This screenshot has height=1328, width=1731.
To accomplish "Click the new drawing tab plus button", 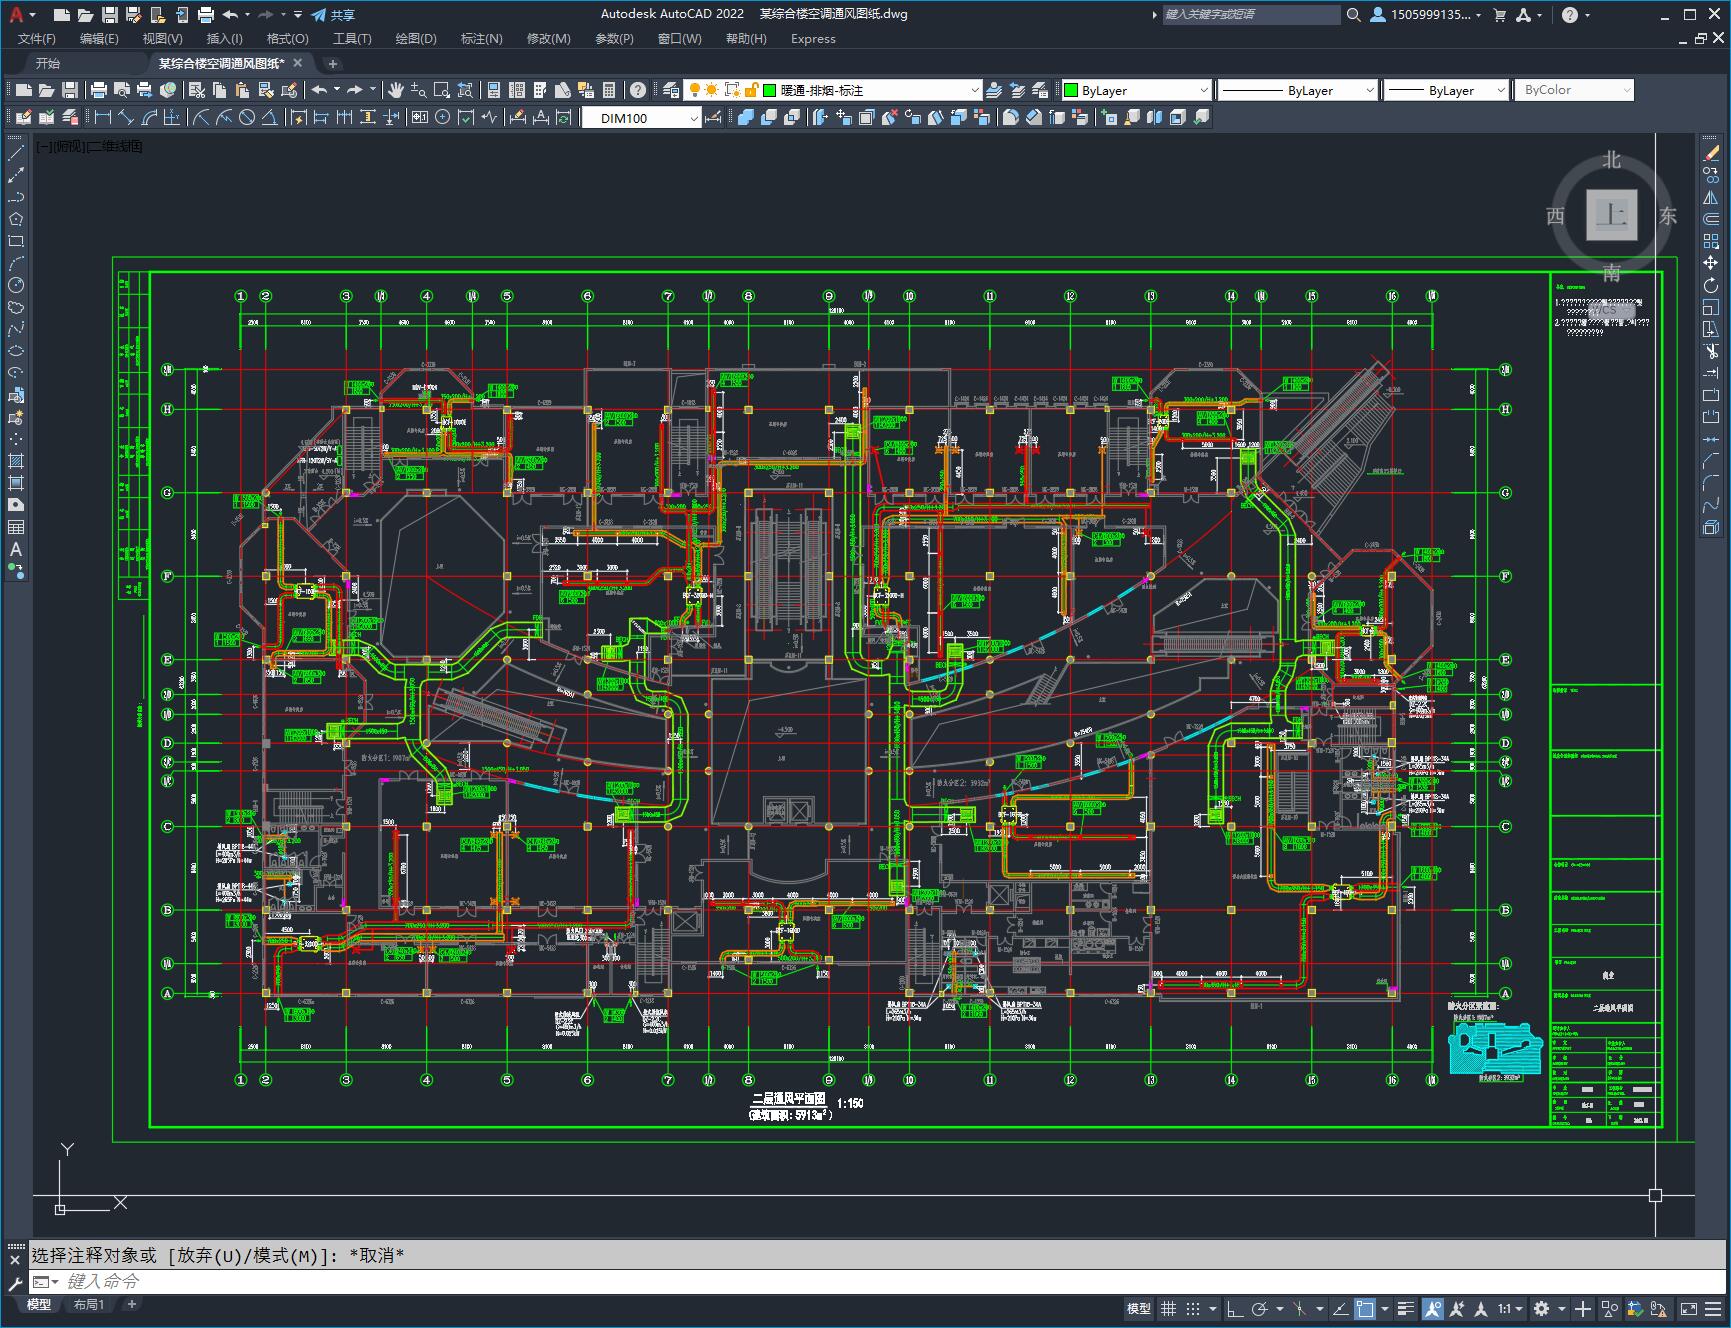I will pyautogui.click(x=332, y=63).
